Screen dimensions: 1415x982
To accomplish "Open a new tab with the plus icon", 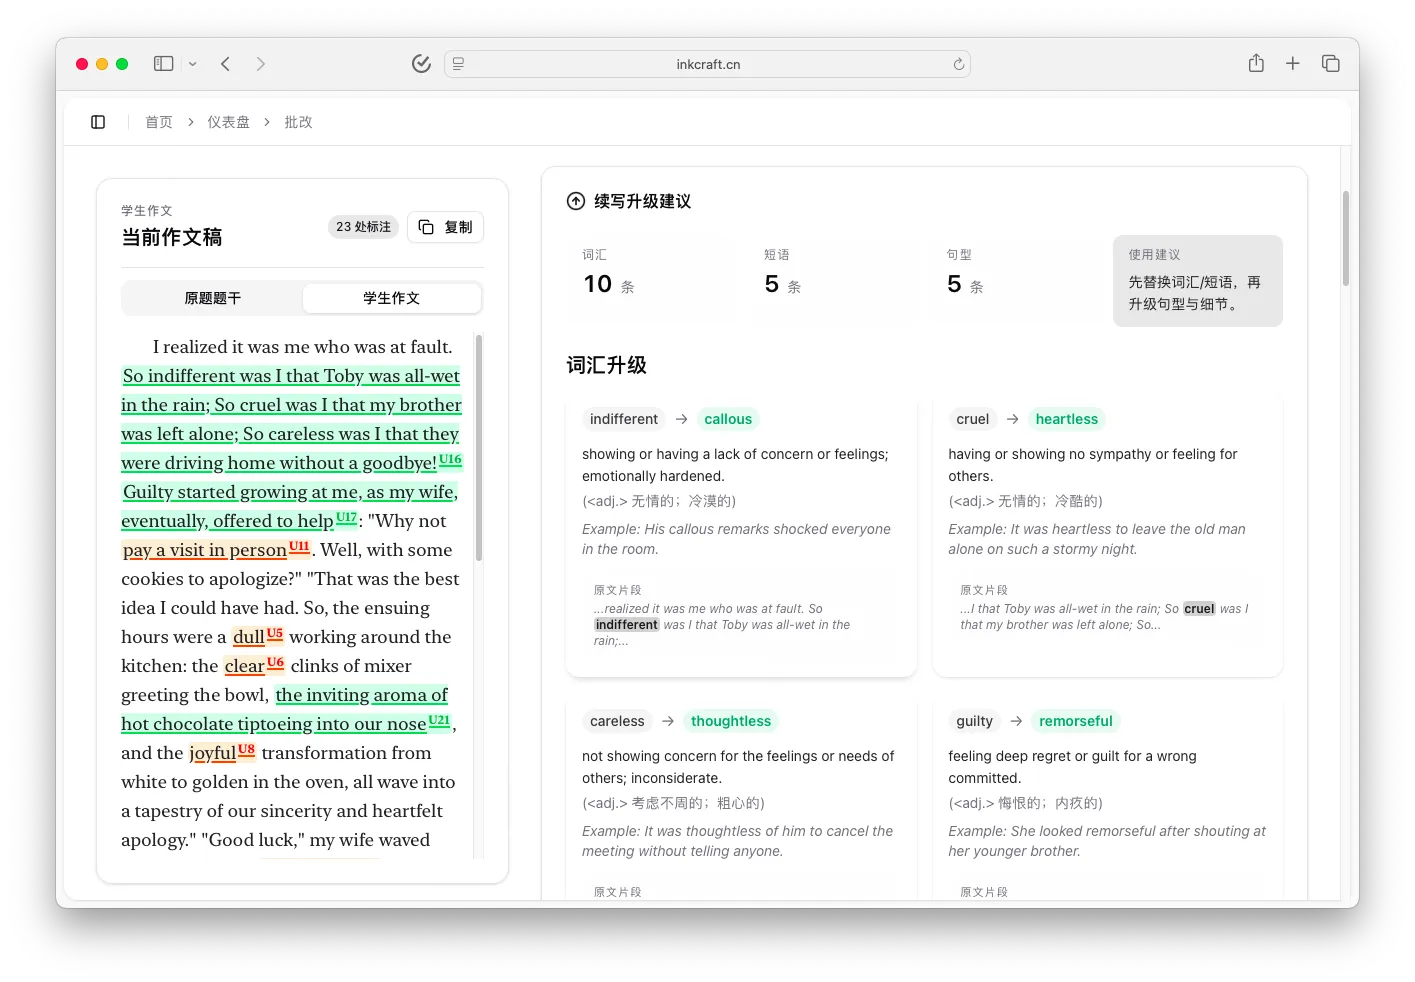I will pyautogui.click(x=1292, y=62).
